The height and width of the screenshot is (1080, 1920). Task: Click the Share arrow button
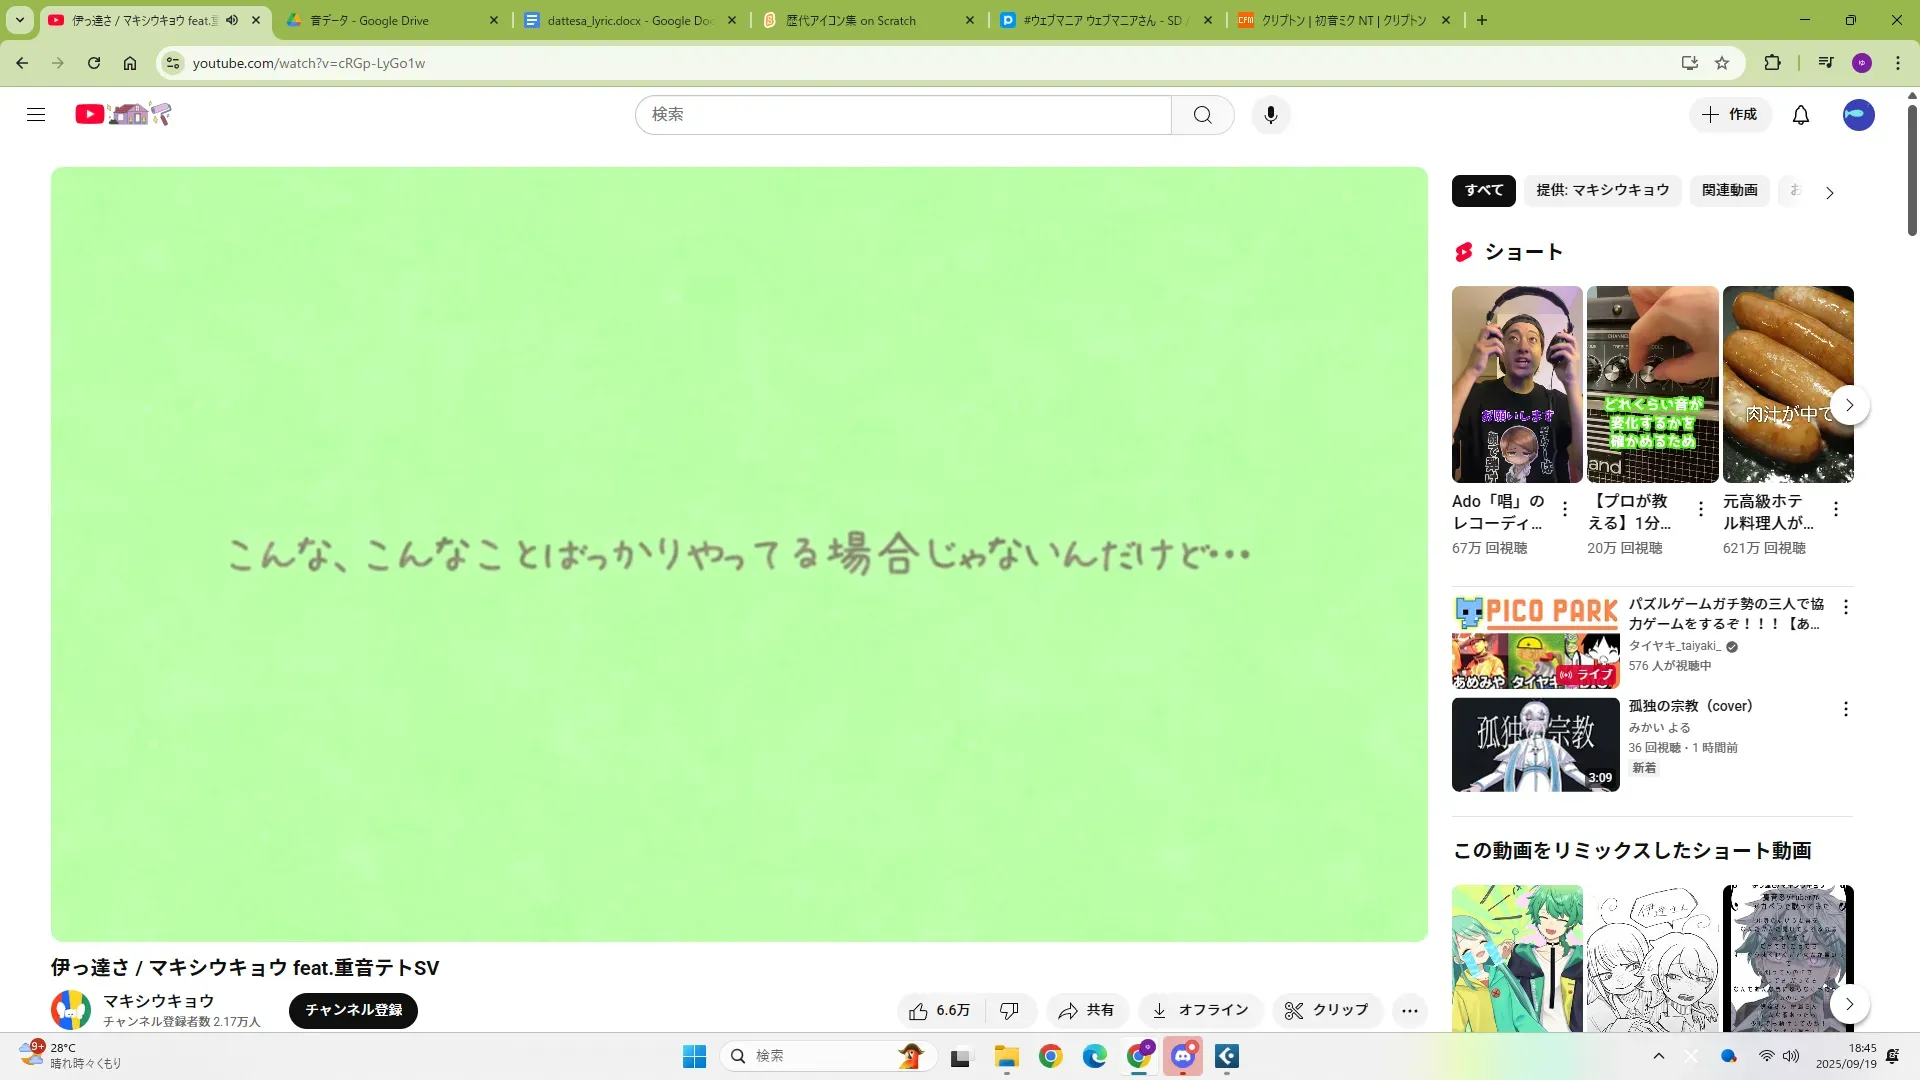[1086, 1010]
